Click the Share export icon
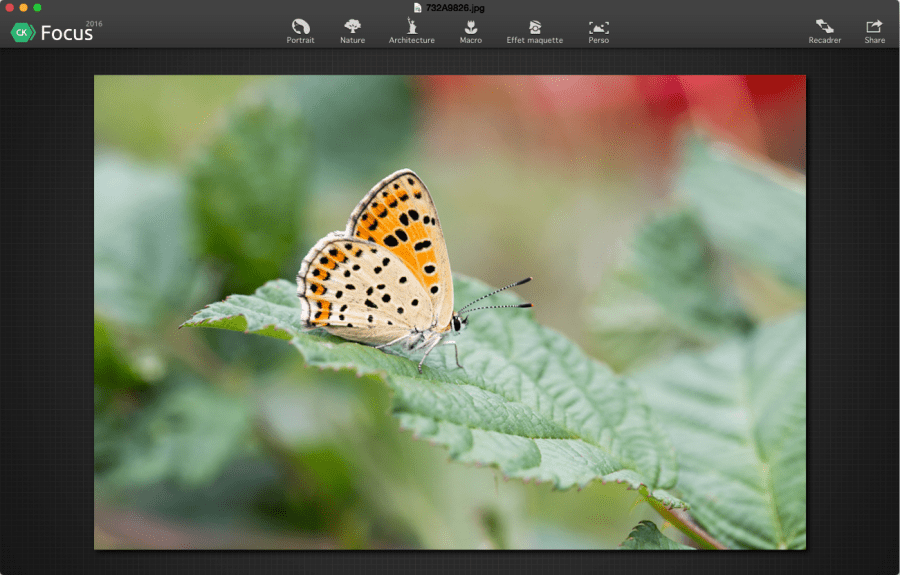 (874, 30)
